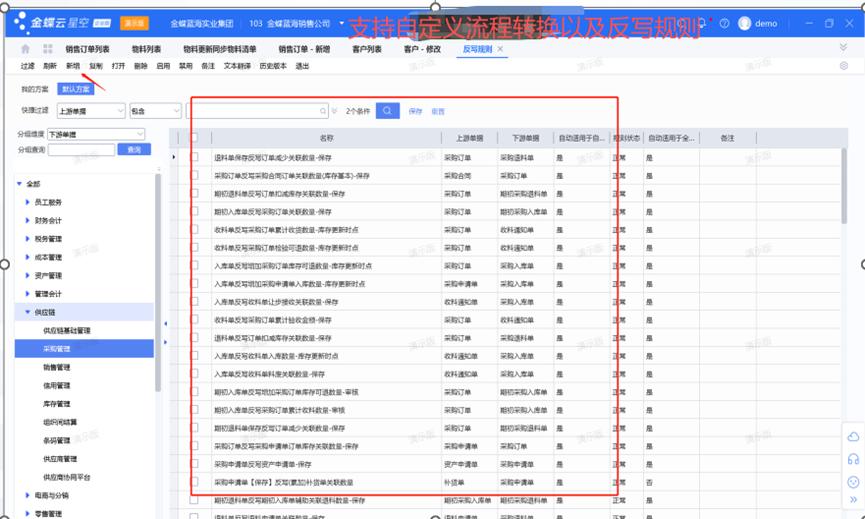865x519 pixels.
Task: Click 启用 to enable the rule
Action: click(163, 66)
